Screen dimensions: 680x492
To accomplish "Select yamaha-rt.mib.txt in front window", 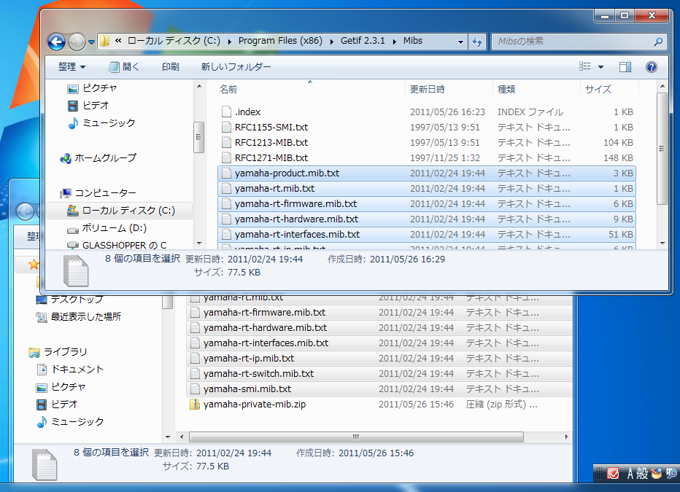I will (x=426, y=188).
